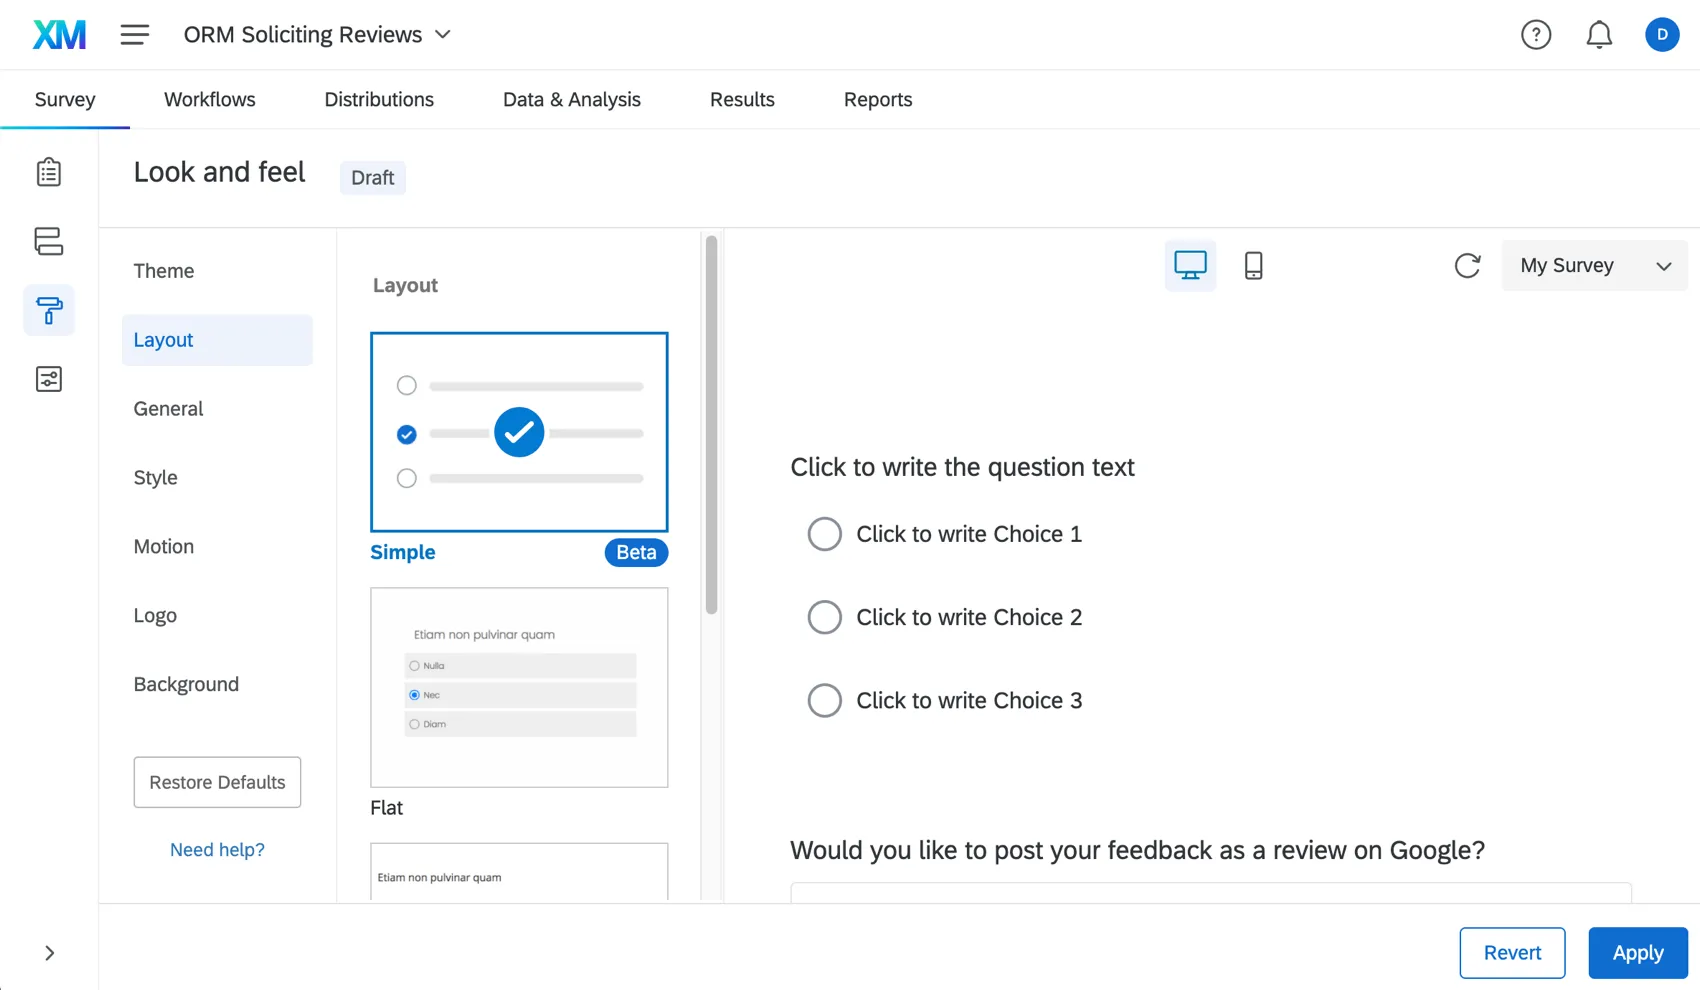Switch to the Workflows tab

pos(210,99)
